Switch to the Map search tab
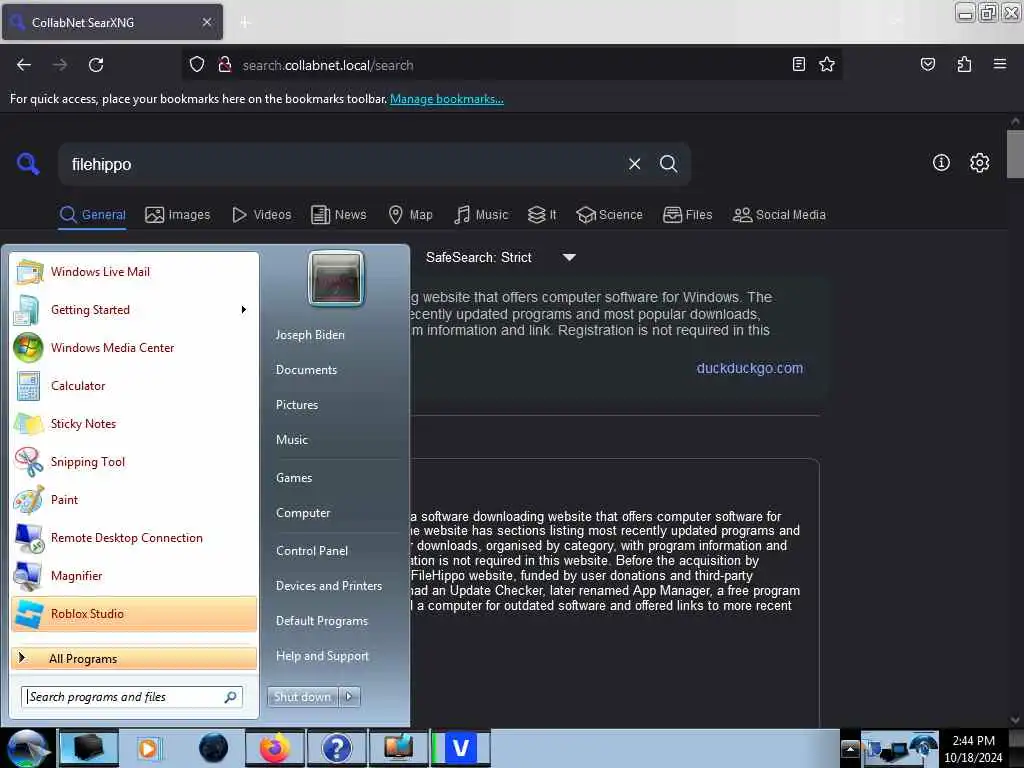Screen dimensions: 1024x768 [410, 215]
